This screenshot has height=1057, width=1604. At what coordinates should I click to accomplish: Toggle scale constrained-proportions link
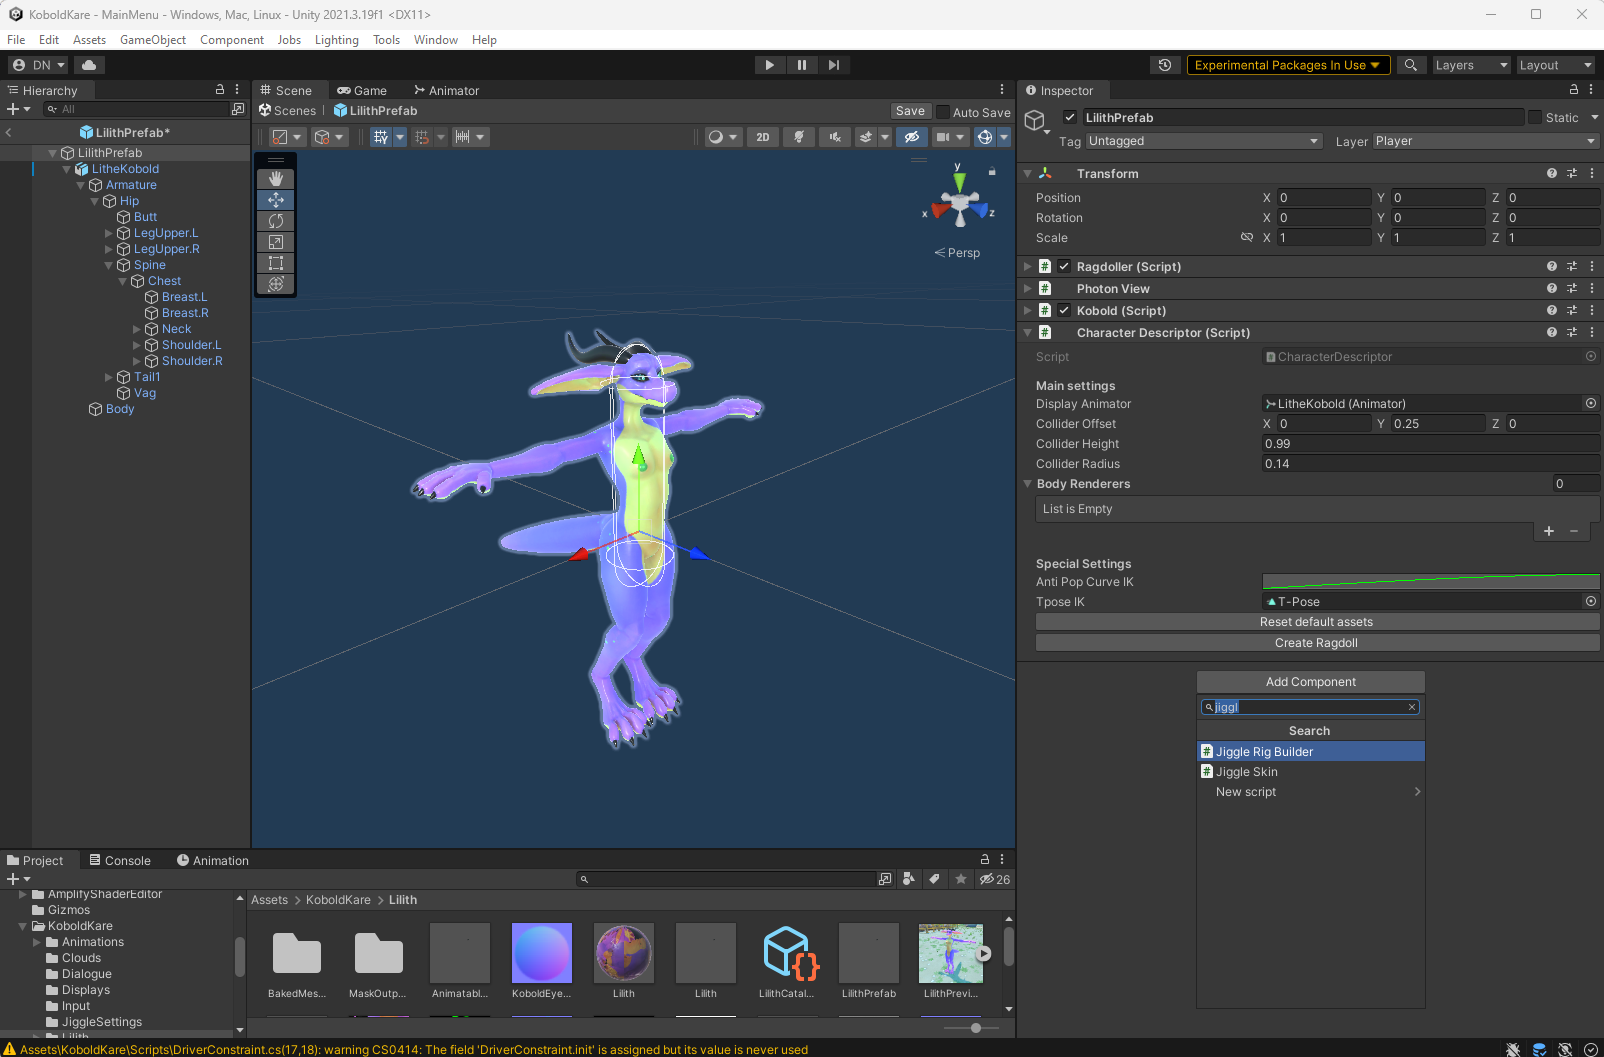pyautogui.click(x=1247, y=238)
